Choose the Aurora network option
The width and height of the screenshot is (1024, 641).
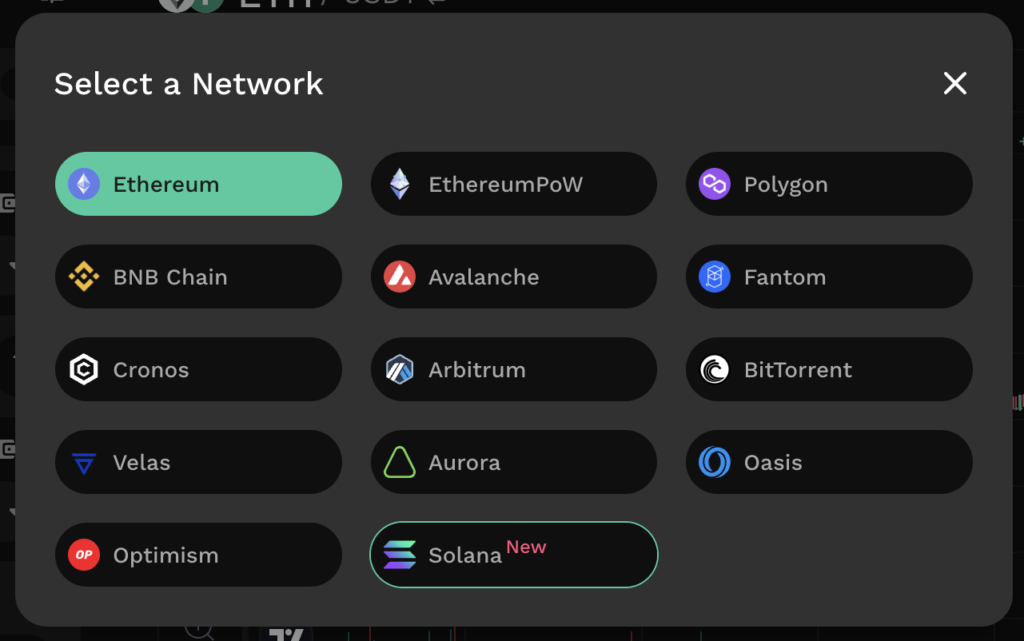514,462
